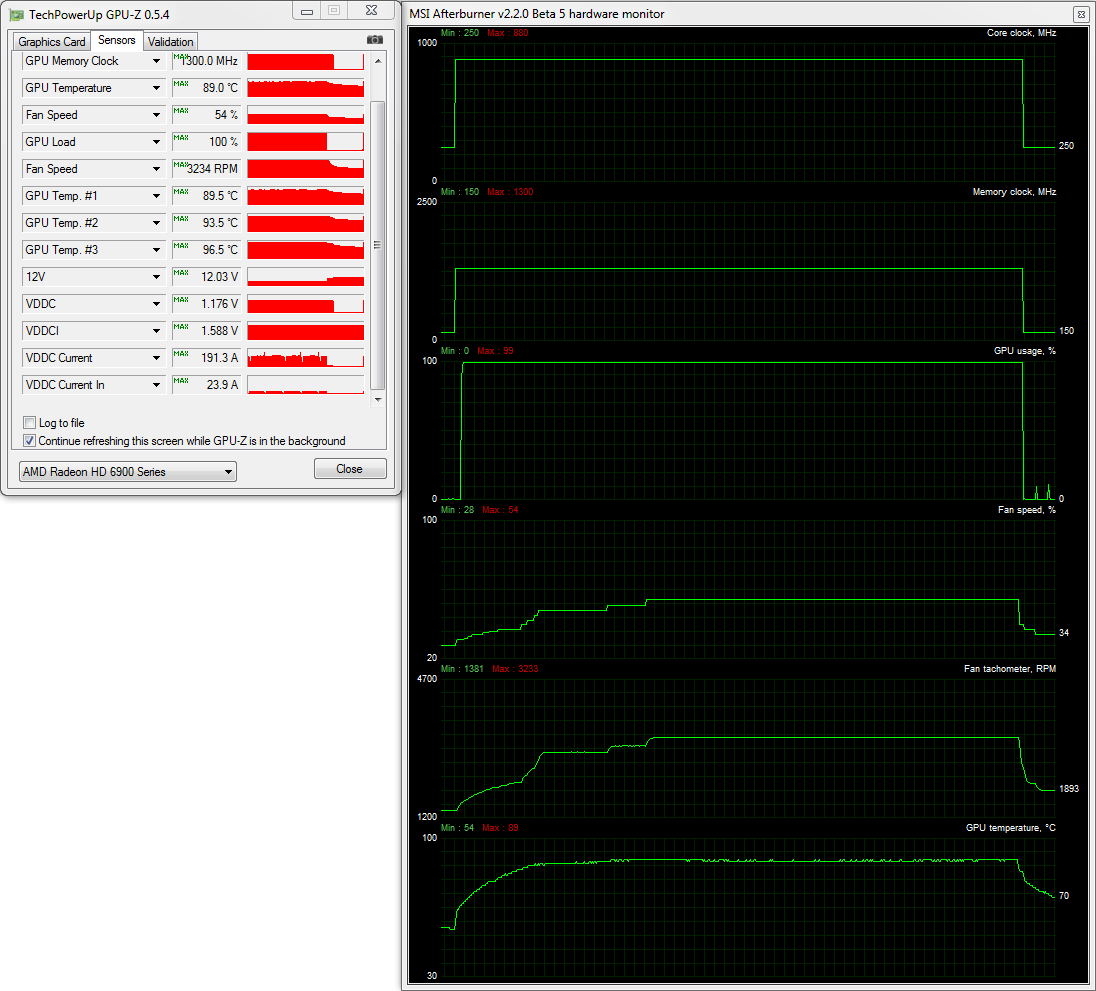Enable the Log to file checkbox
Viewport: 1096px width, 991px height.
click(29, 423)
